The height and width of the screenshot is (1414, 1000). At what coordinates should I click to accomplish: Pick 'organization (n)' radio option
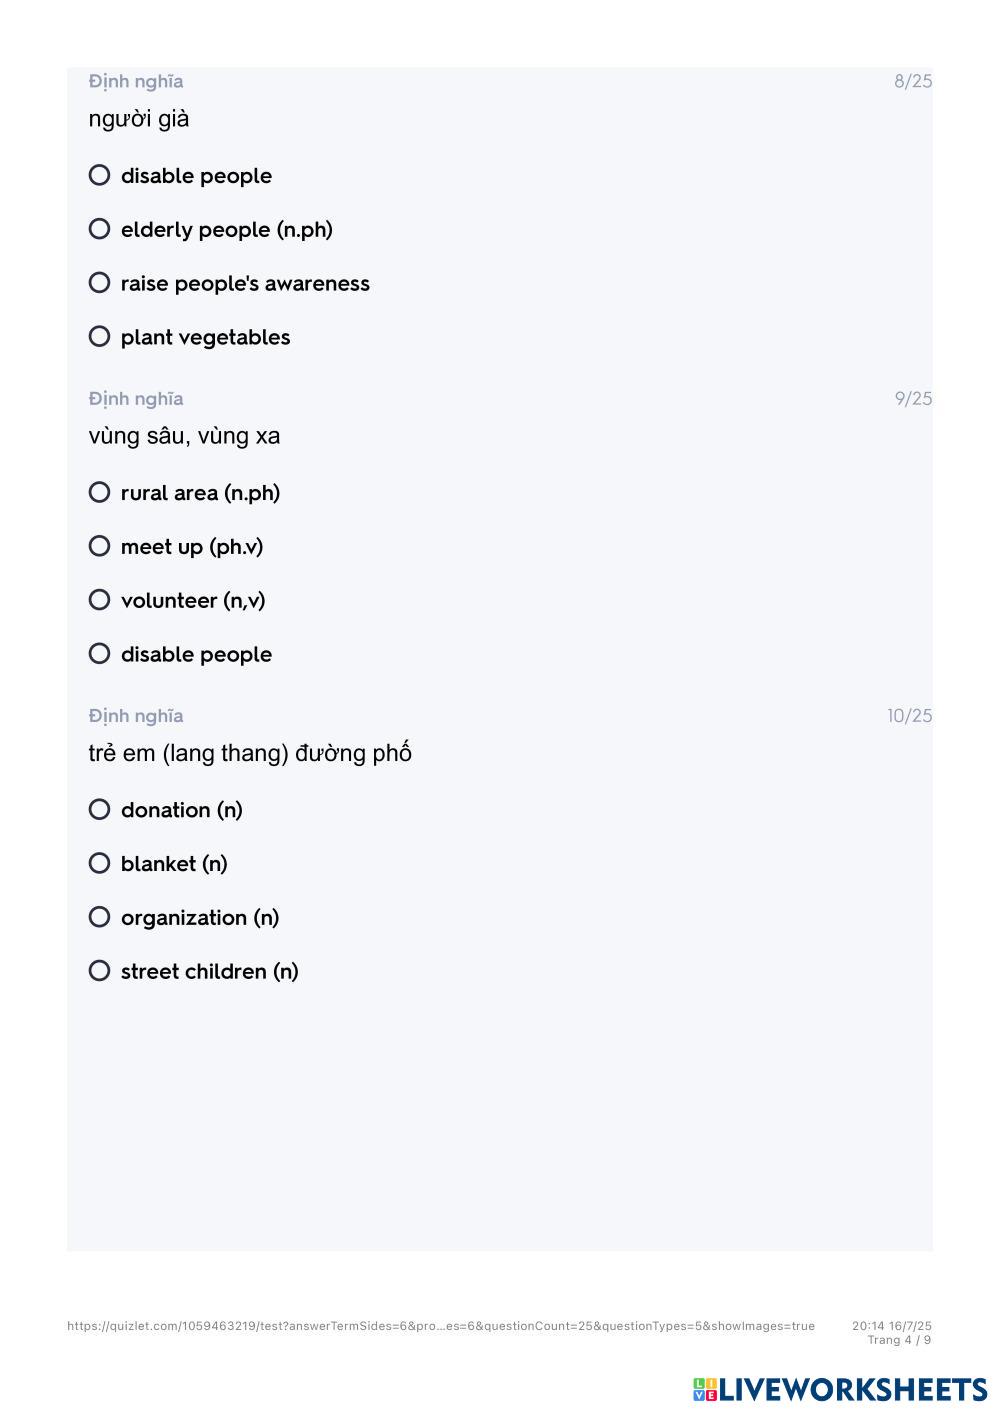(99, 918)
